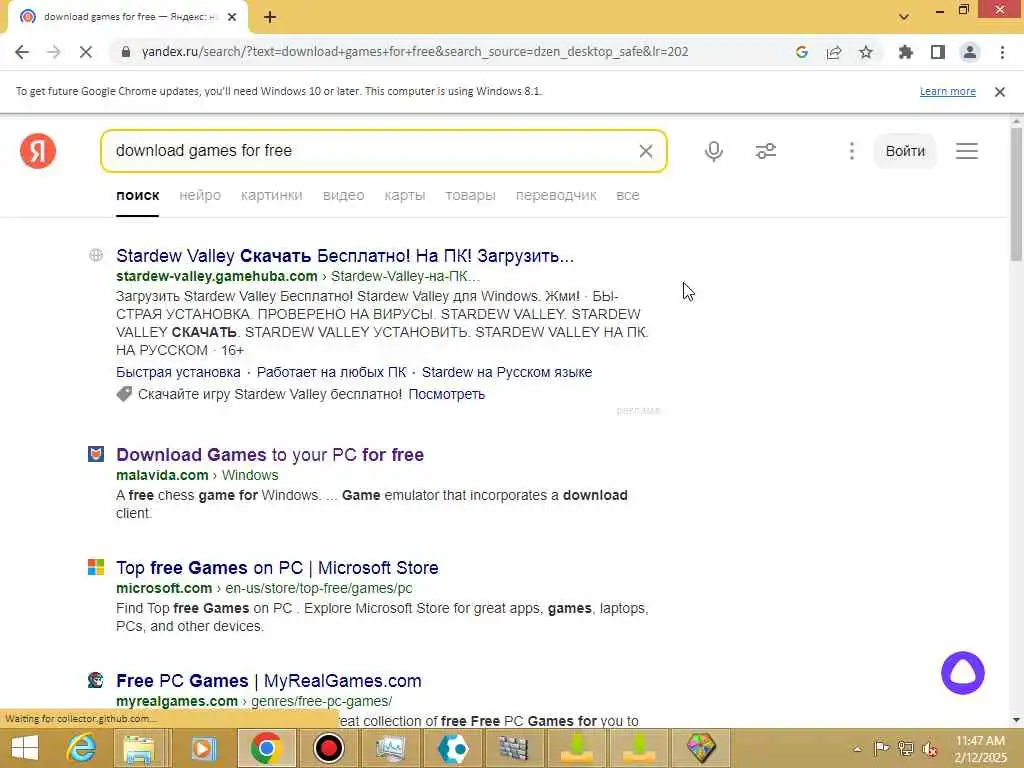The width and height of the screenshot is (1024, 768).
Task: Switch to the товары tab
Action: pos(470,195)
